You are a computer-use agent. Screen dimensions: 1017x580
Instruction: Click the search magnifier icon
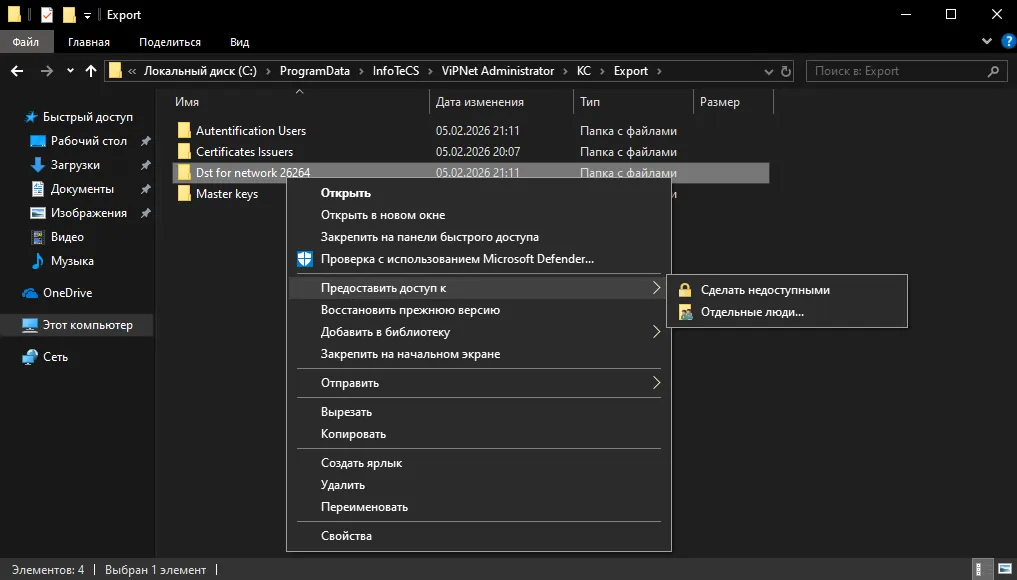(993, 71)
